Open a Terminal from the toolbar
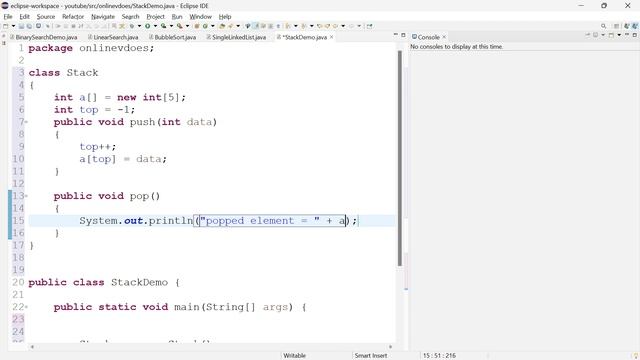Image resolution: width=640 pixels, height=360 pixels. coord(38,26)
